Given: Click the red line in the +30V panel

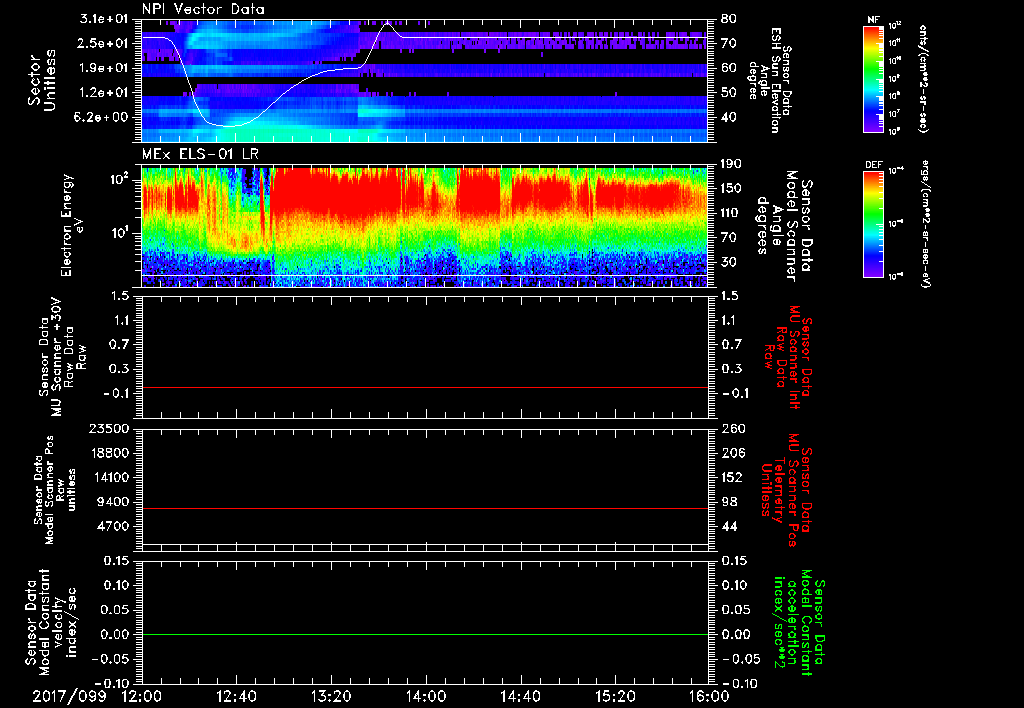Looking at the screenshot, I should [425, 387].
